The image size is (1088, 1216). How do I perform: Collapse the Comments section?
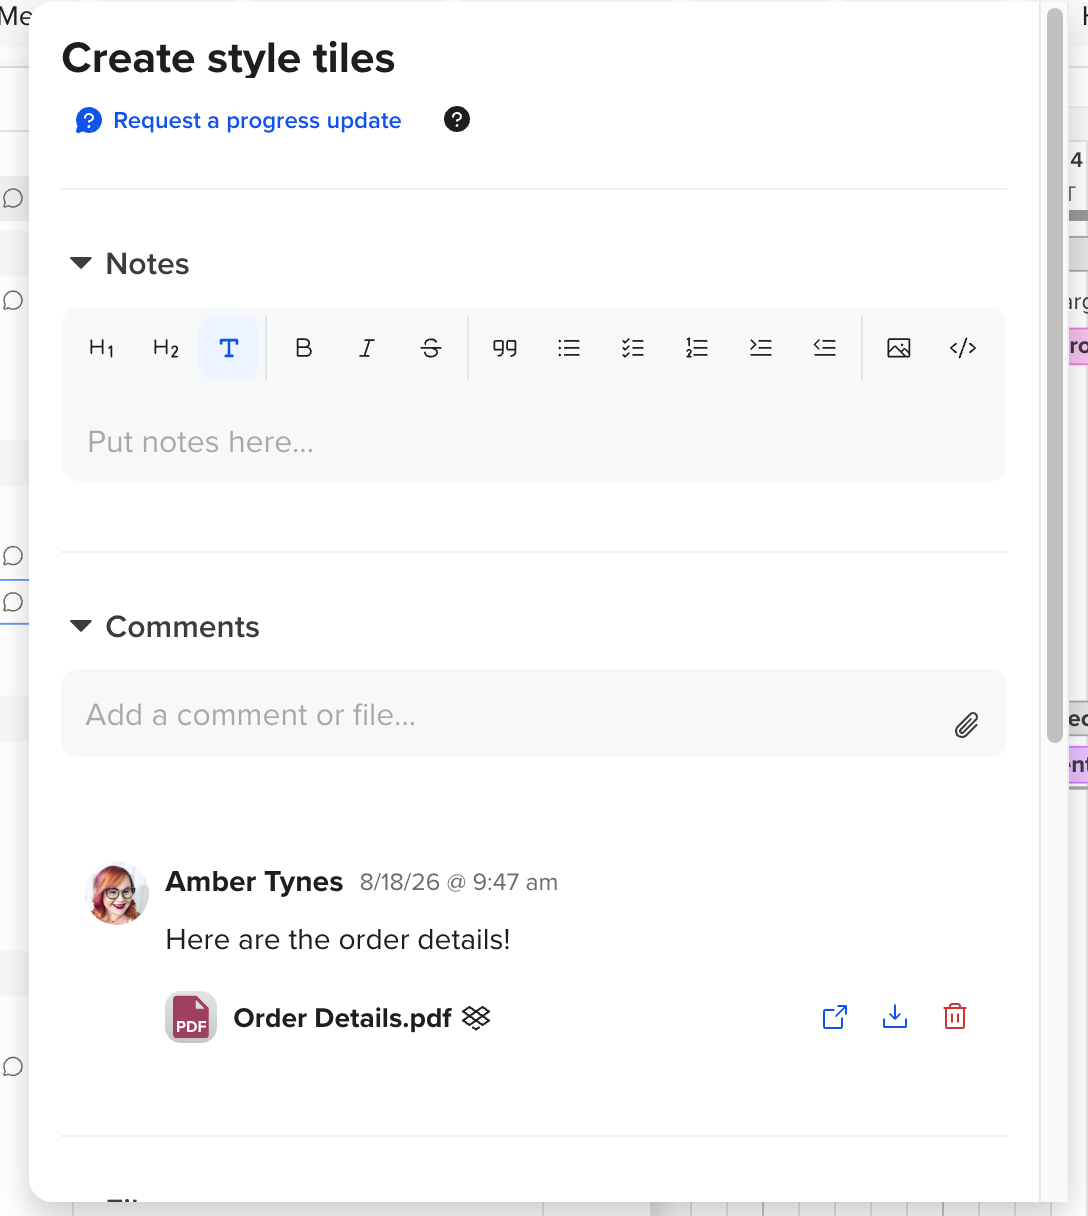point(81,627)
